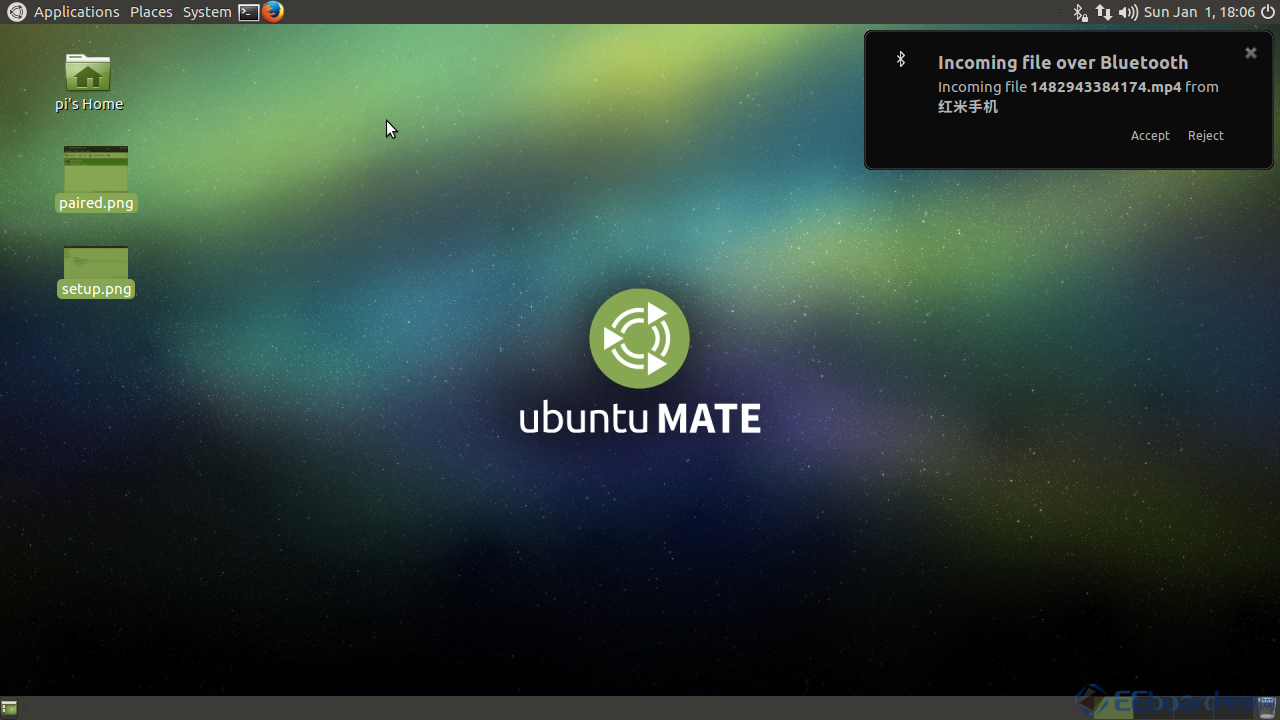Image resolution: width=1280 pixels, height=720 pixels.
Task: Accept the incoming Bluetooth file
Action: [1150, 135]
